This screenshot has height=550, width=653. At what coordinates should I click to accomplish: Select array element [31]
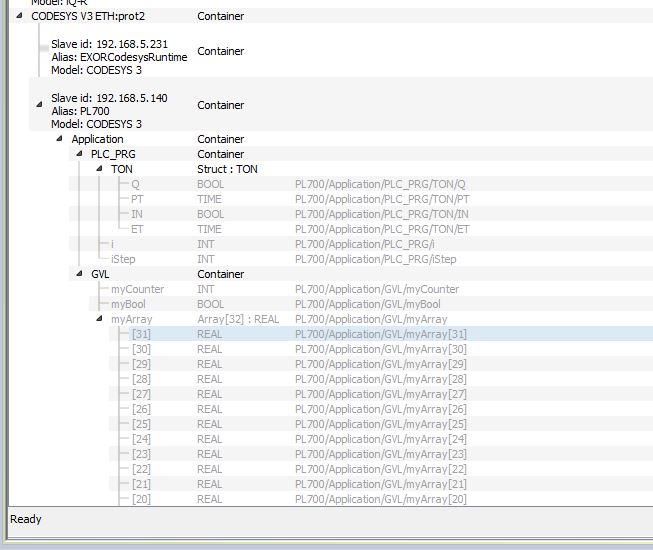coord(141,334)
